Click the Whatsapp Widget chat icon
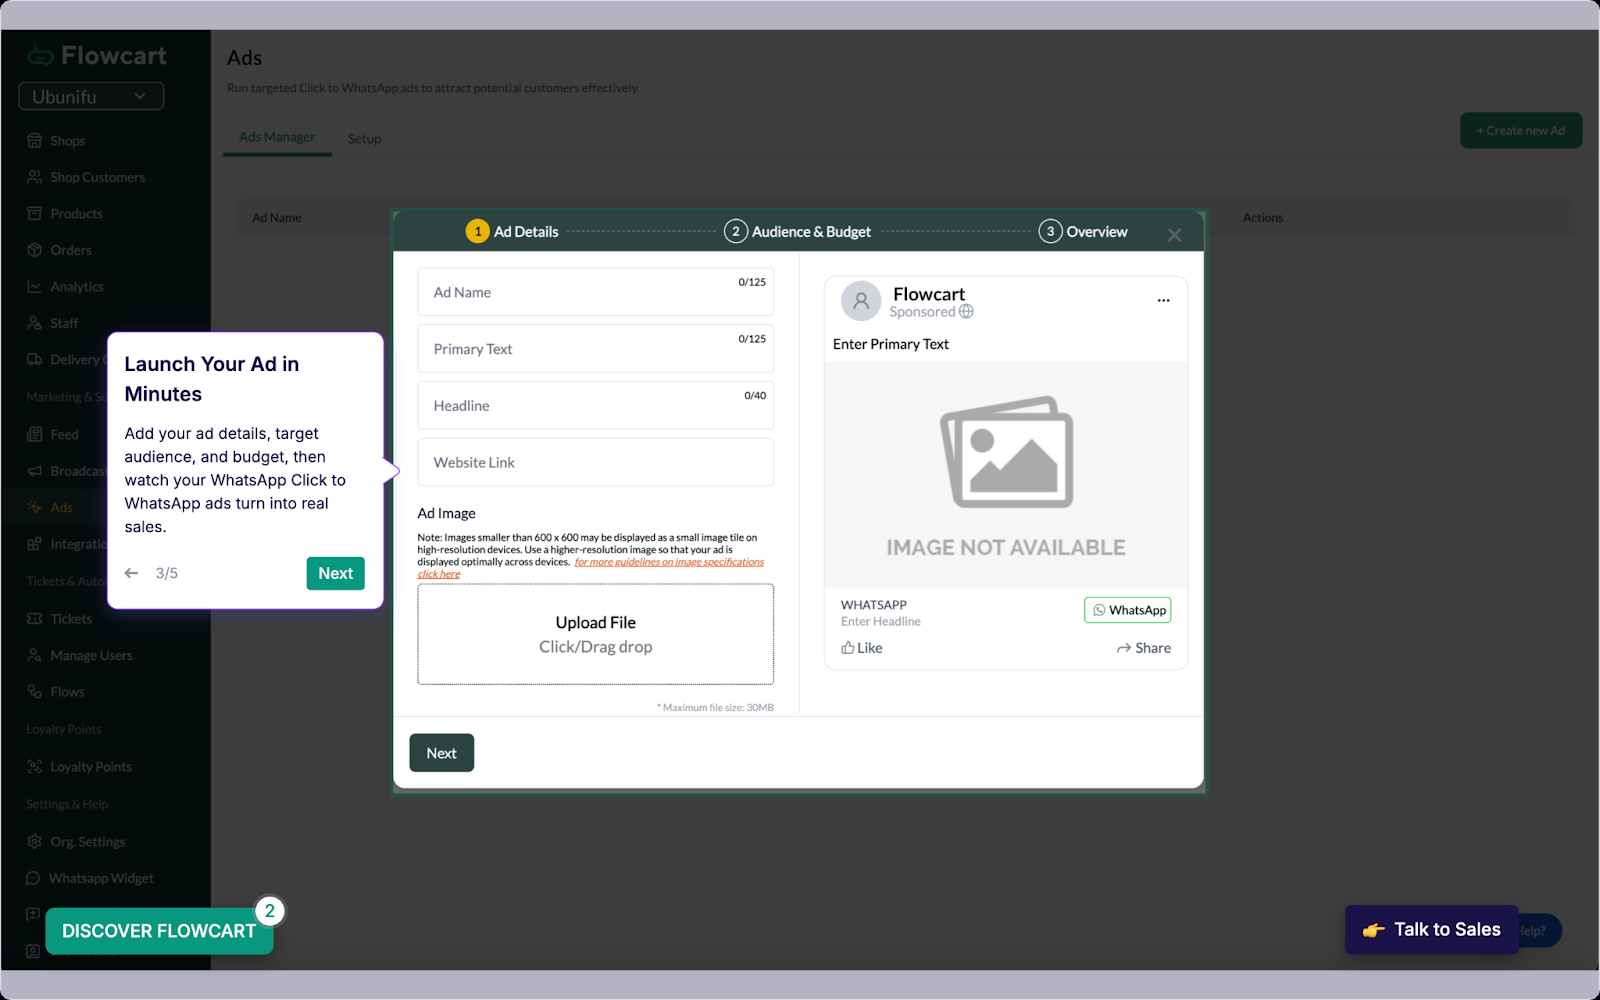This screenshot has height=1000, width=1600. coord(33,878)
